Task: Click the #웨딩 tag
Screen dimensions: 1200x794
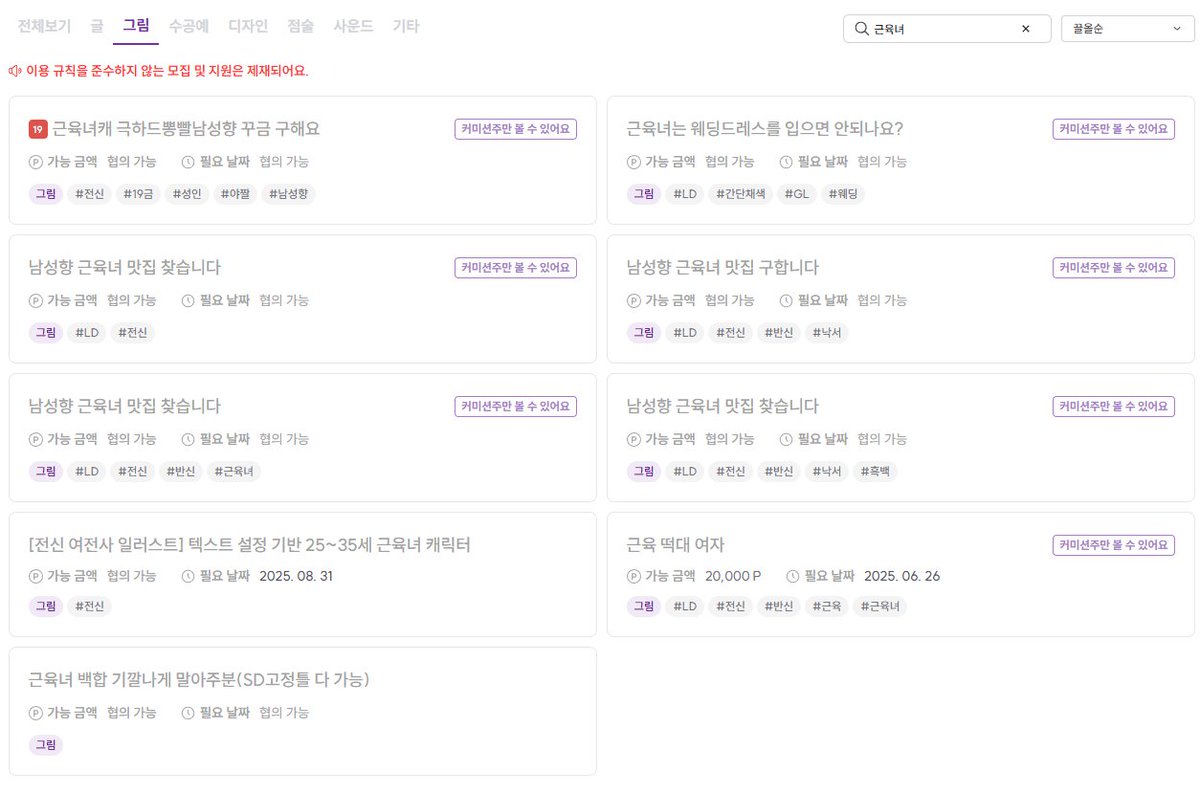Action: (x=843, y=194)
